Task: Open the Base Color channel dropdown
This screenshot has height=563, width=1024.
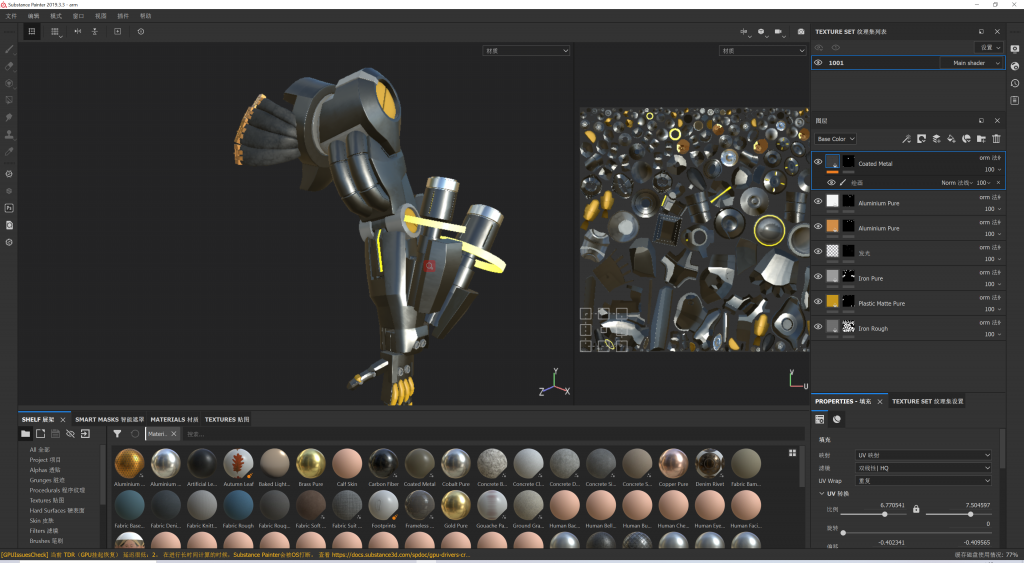Action: click(835, 139)
